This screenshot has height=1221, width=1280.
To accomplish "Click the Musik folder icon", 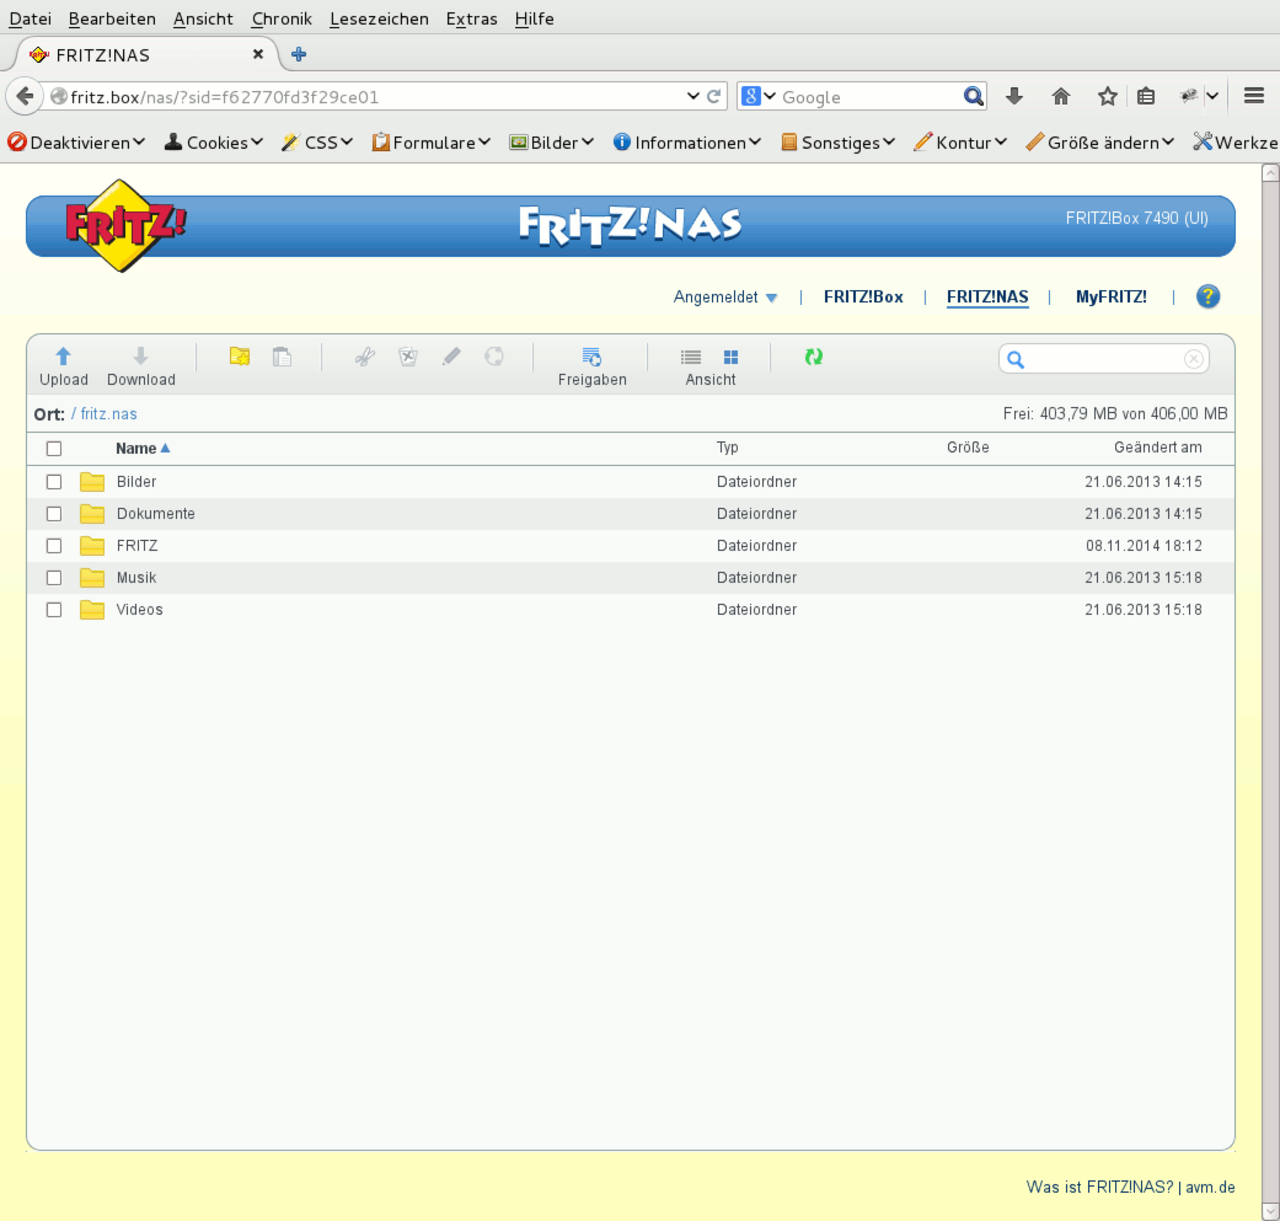I will [x=92, y=578].
